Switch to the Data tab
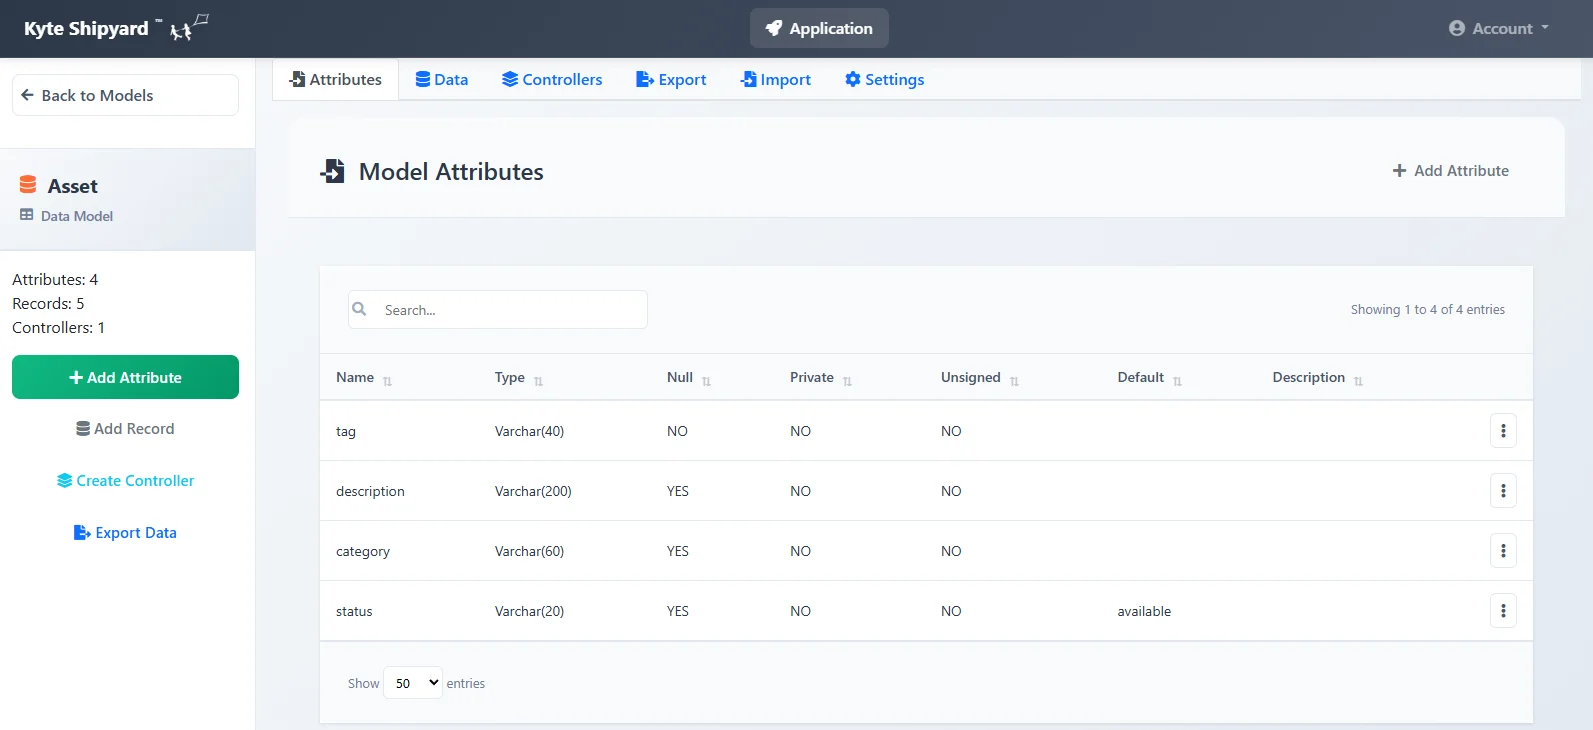The height and width of the screenshot is (730, 1593). 442,79
